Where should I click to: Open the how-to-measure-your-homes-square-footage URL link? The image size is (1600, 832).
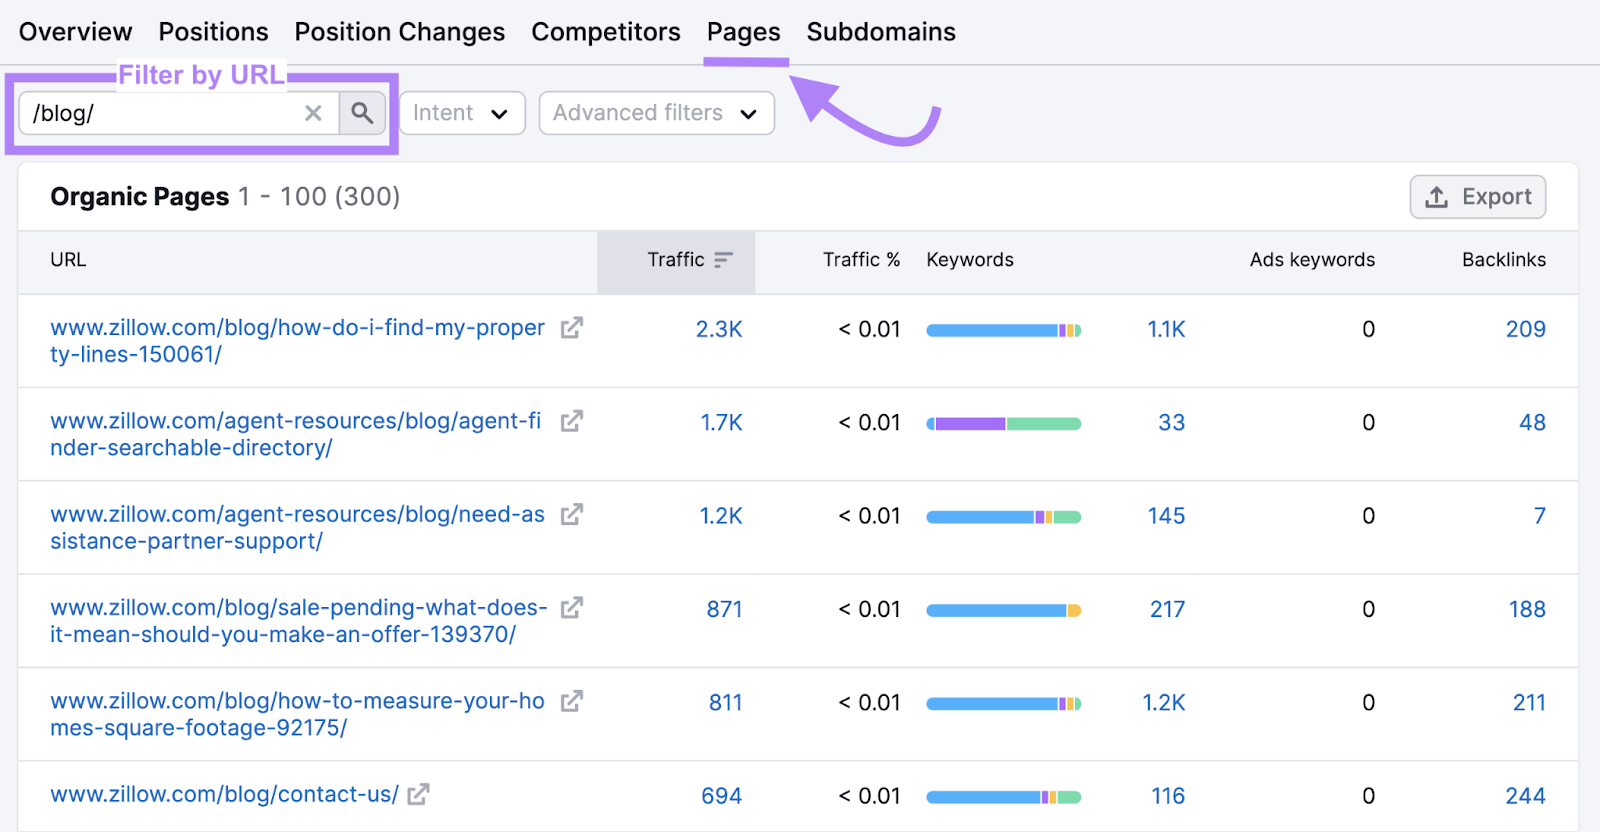(x=297, y=714)
